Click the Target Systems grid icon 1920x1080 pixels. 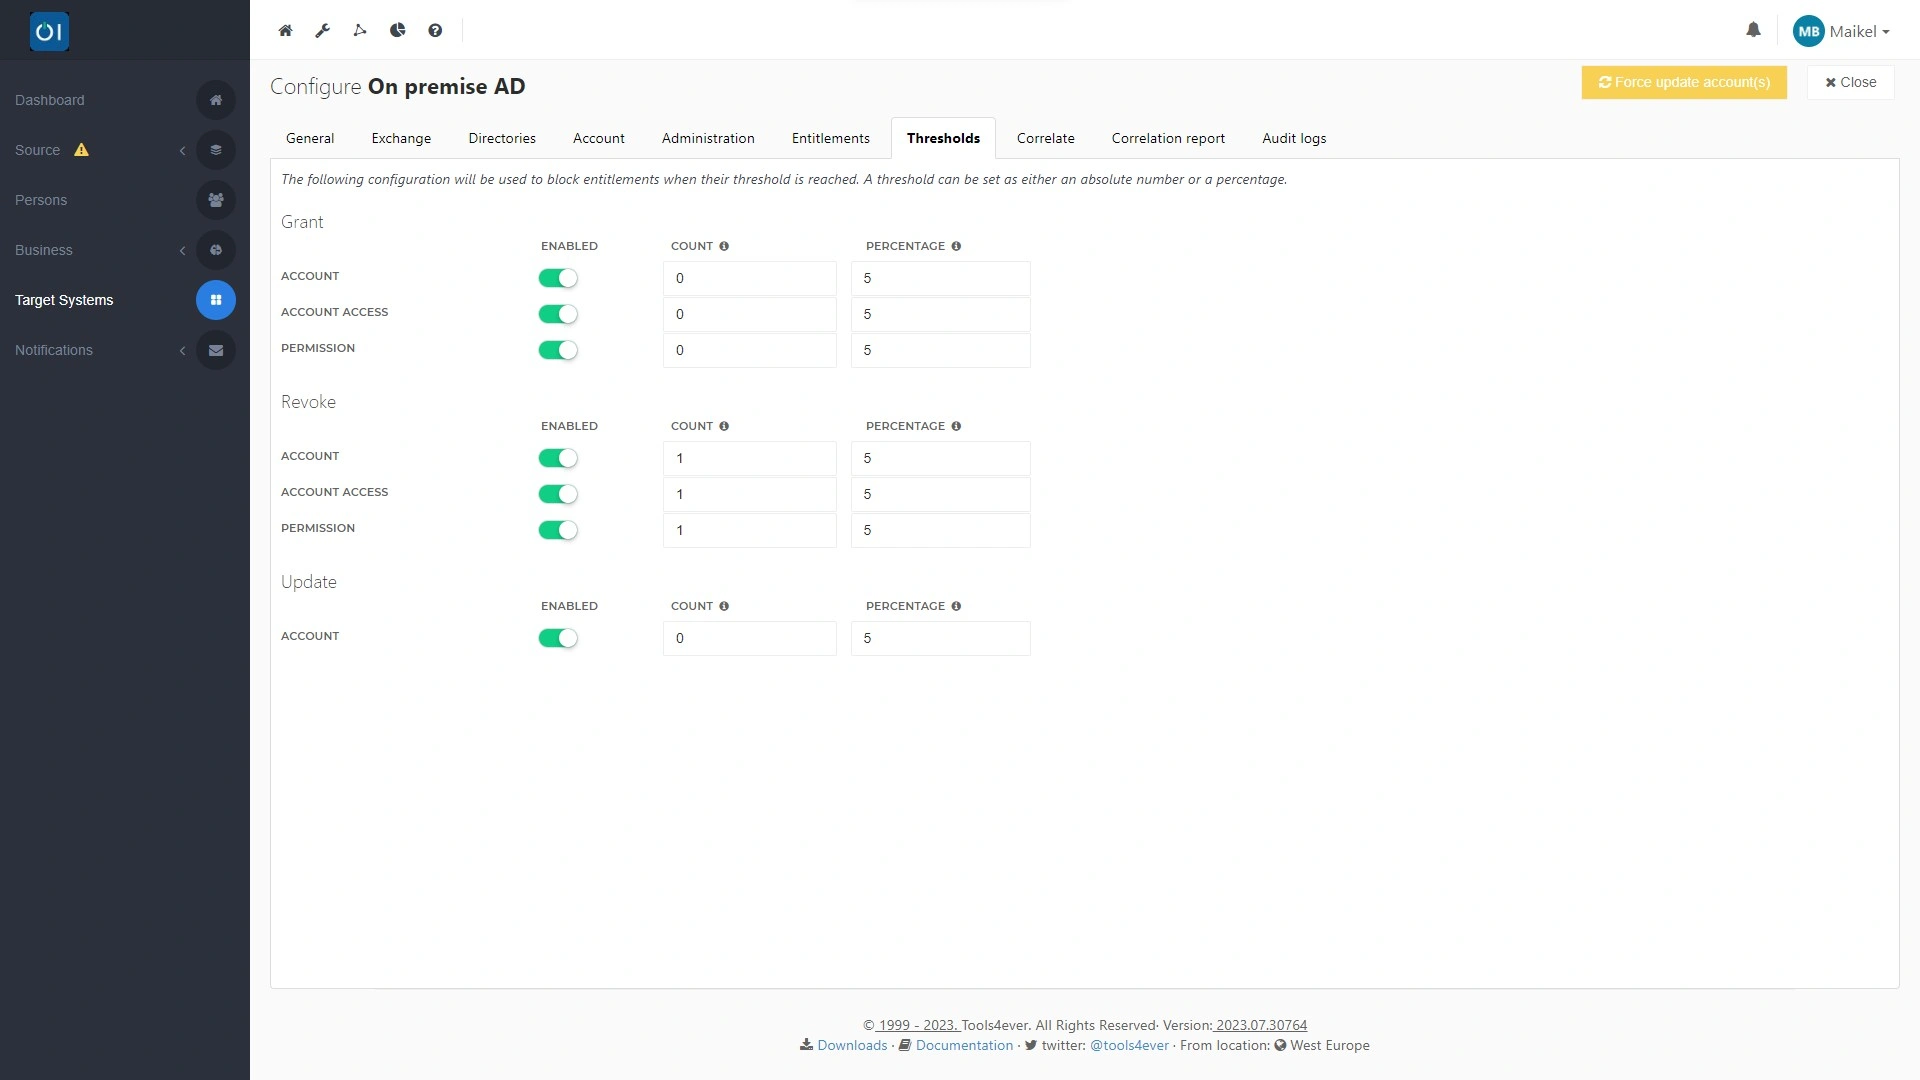coord(215,300)
